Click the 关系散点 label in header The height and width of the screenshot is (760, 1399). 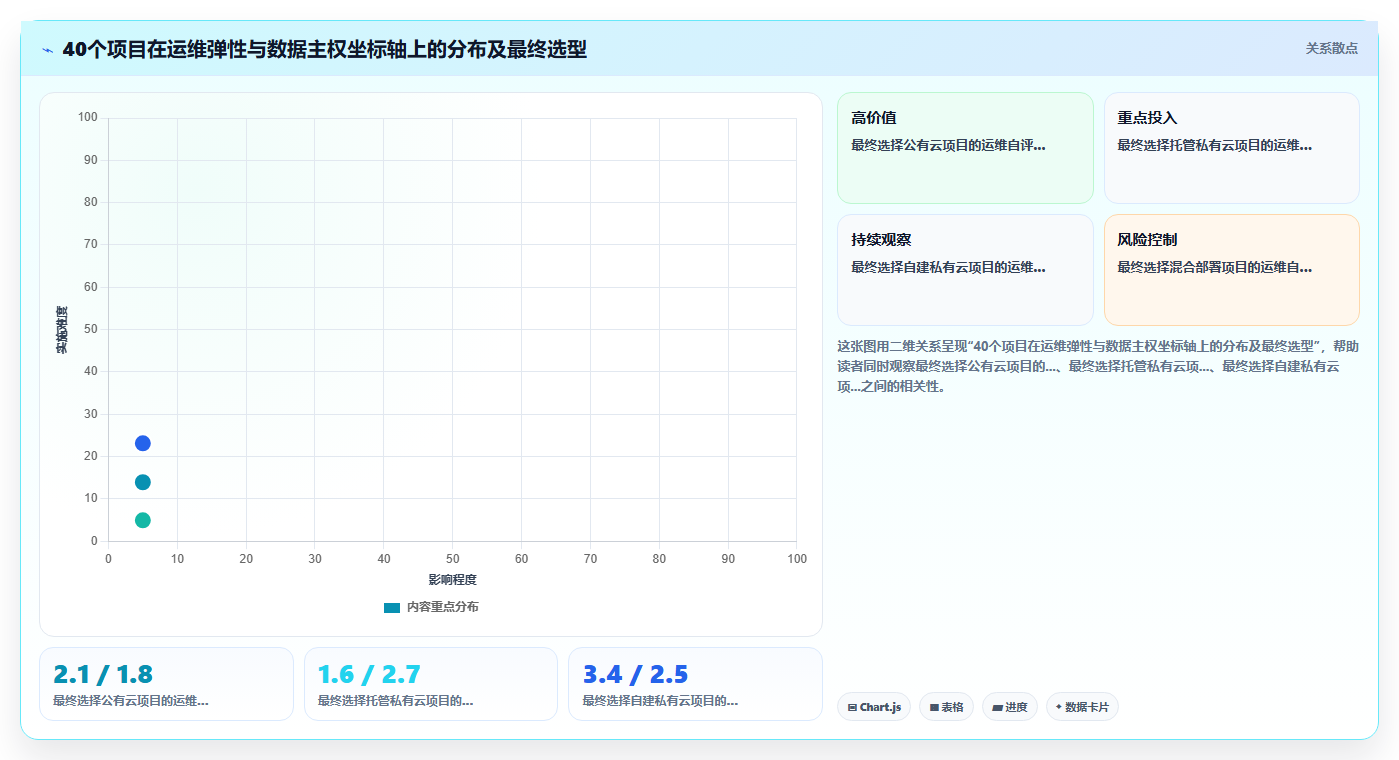coord(1331,48)
